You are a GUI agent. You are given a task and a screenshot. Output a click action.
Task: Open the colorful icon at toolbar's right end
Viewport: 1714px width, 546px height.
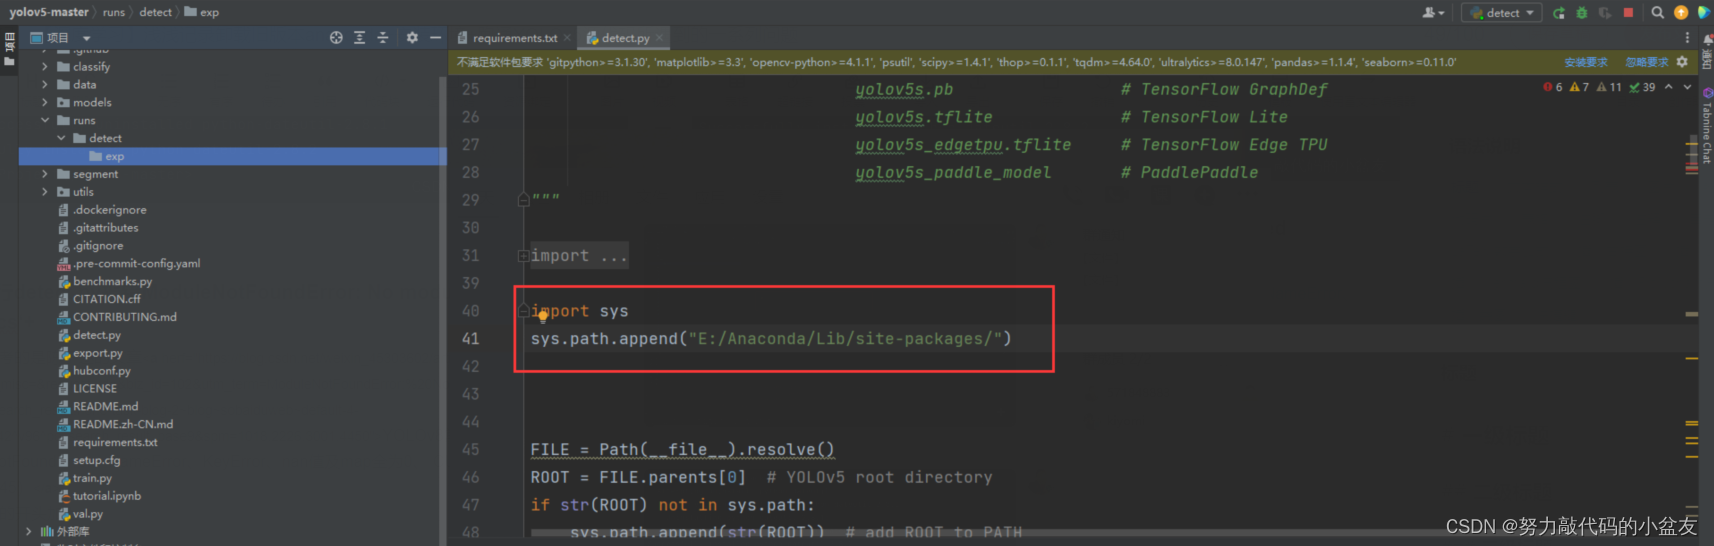click(x=1704, y=13)
